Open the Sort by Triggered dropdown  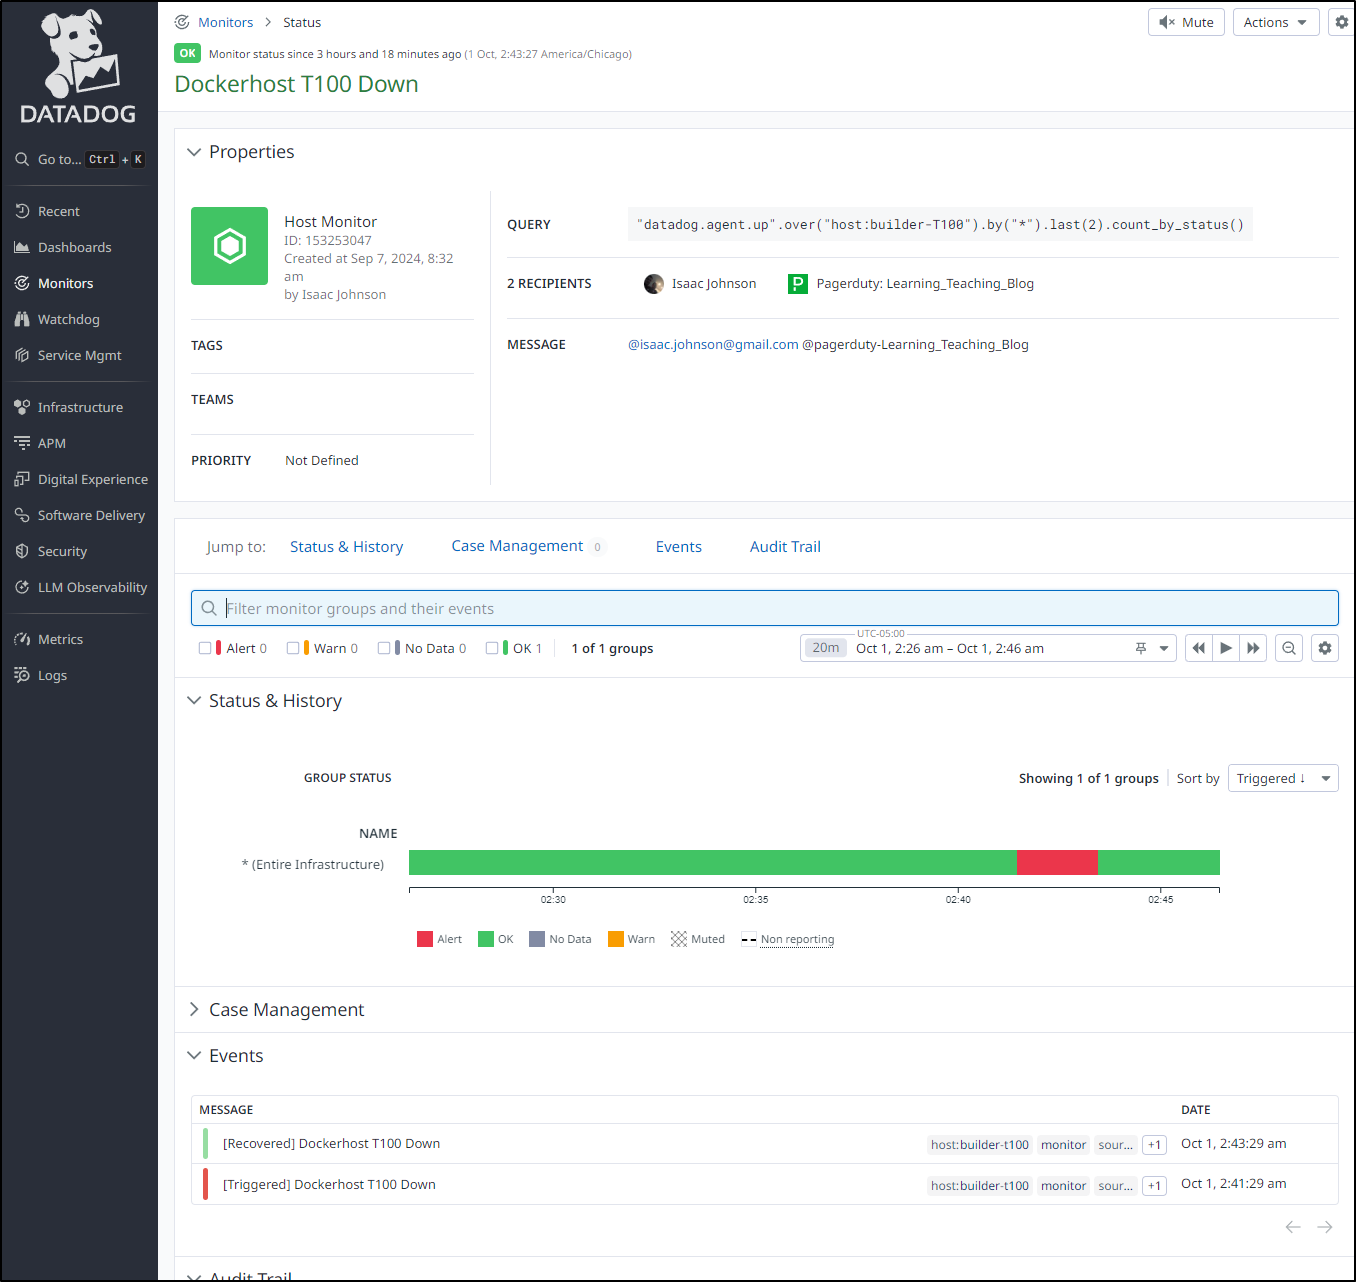(1283, 778)
